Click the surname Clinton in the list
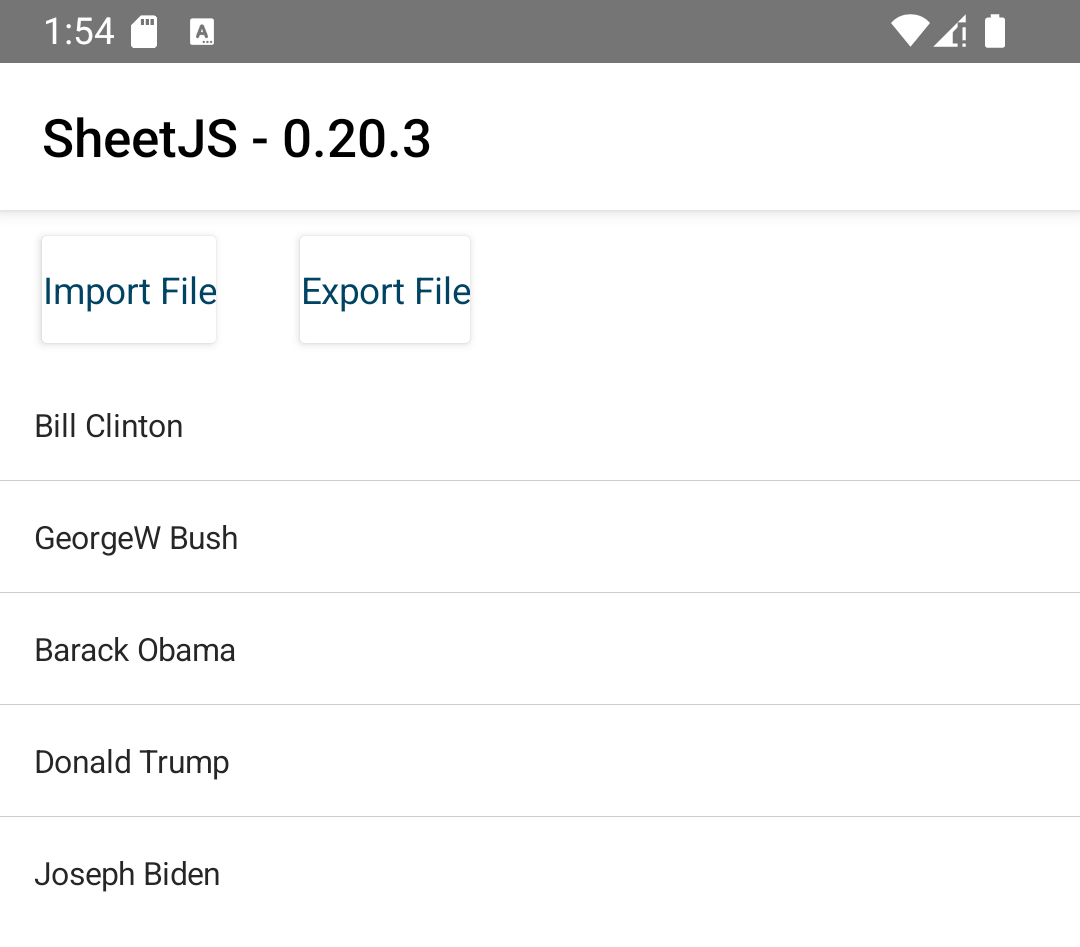The image size is (1080, 947). pos(134,426)
